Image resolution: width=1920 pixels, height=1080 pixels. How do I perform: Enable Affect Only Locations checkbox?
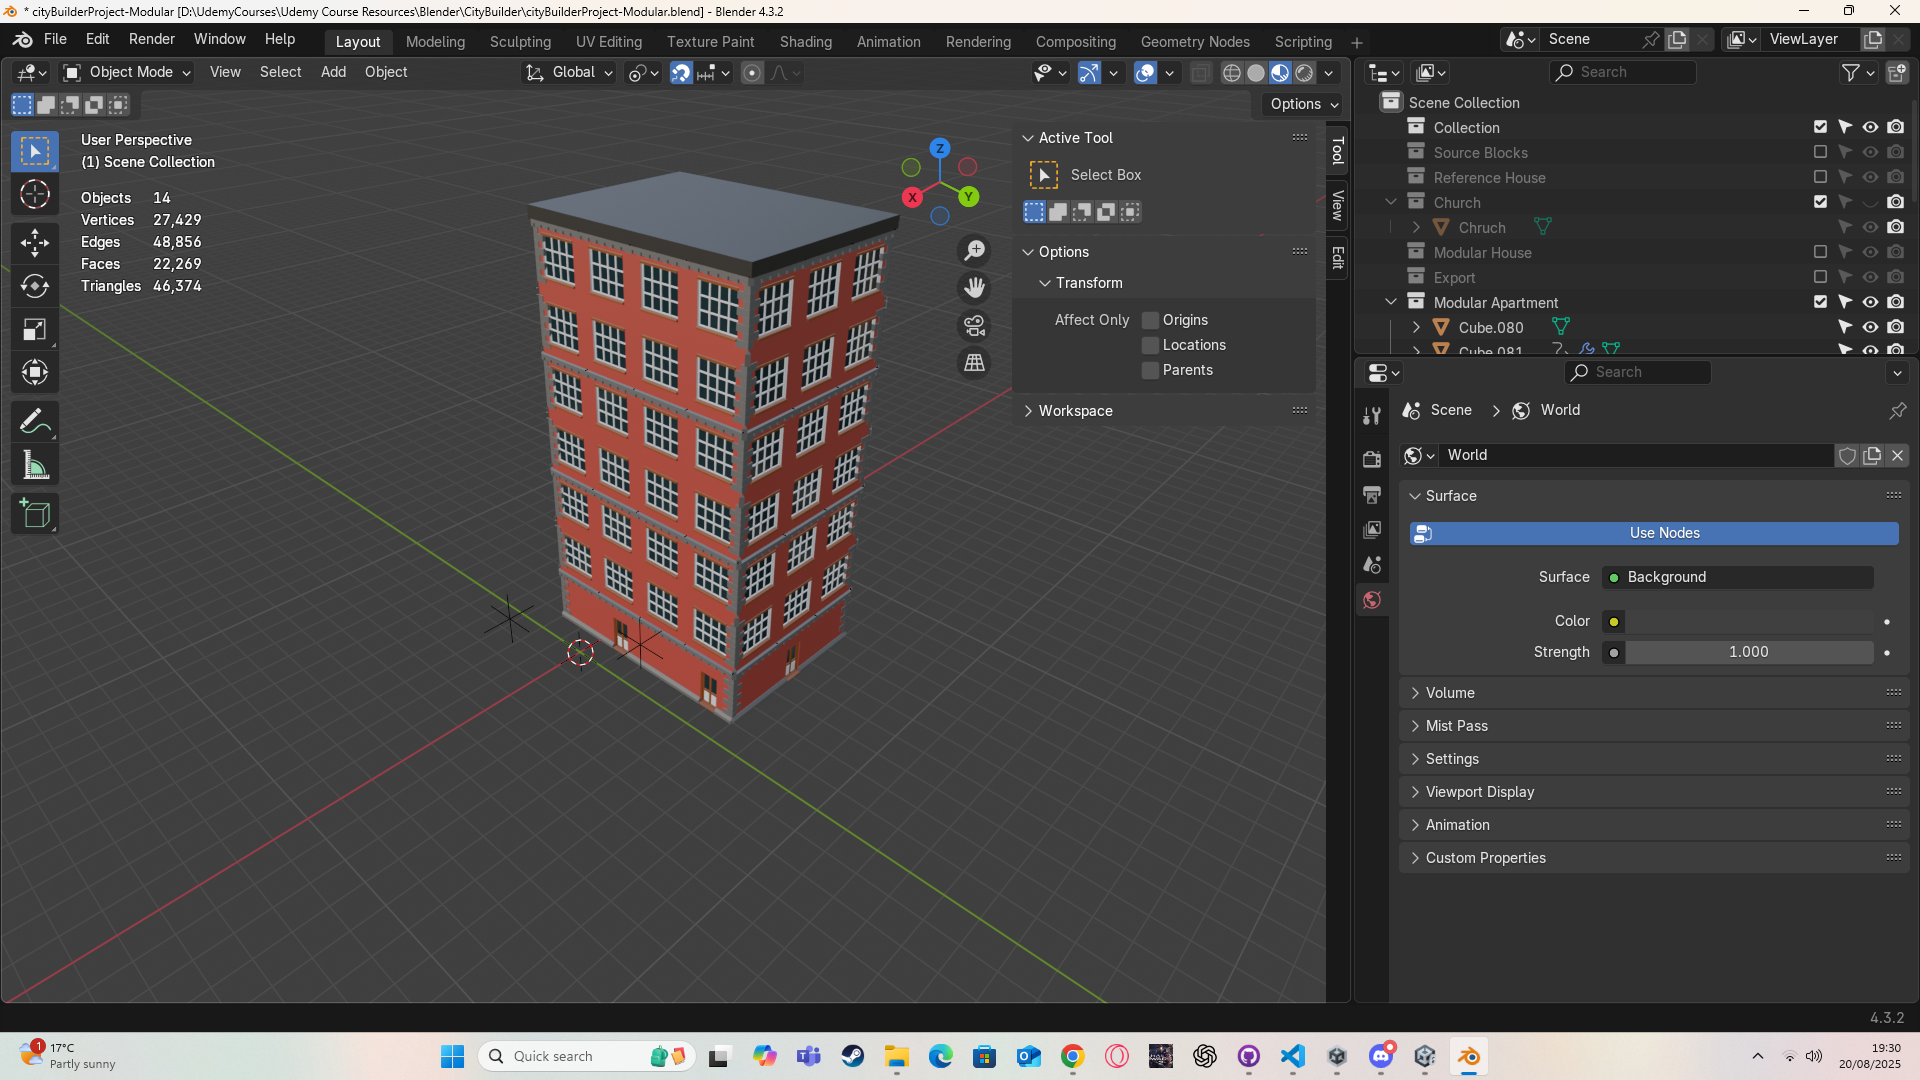pyautogui.click(x=1151, y=345)
